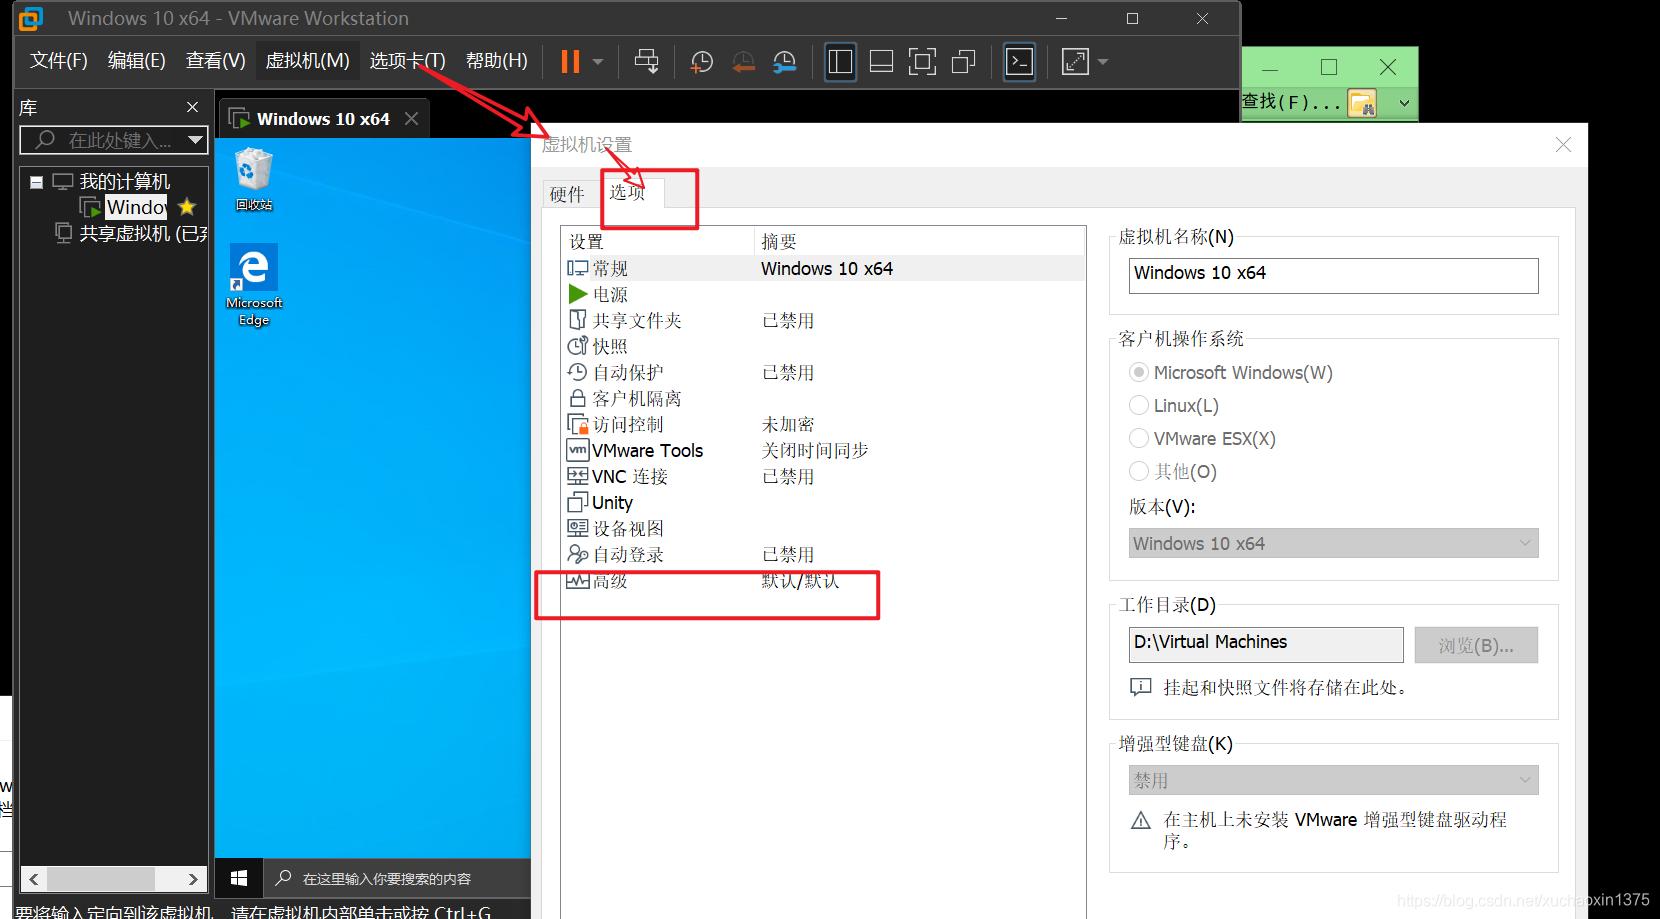Screen dimensions: 1660x919
Task: Select the 自动保护 settings row
Action: (x=822, y=372)
